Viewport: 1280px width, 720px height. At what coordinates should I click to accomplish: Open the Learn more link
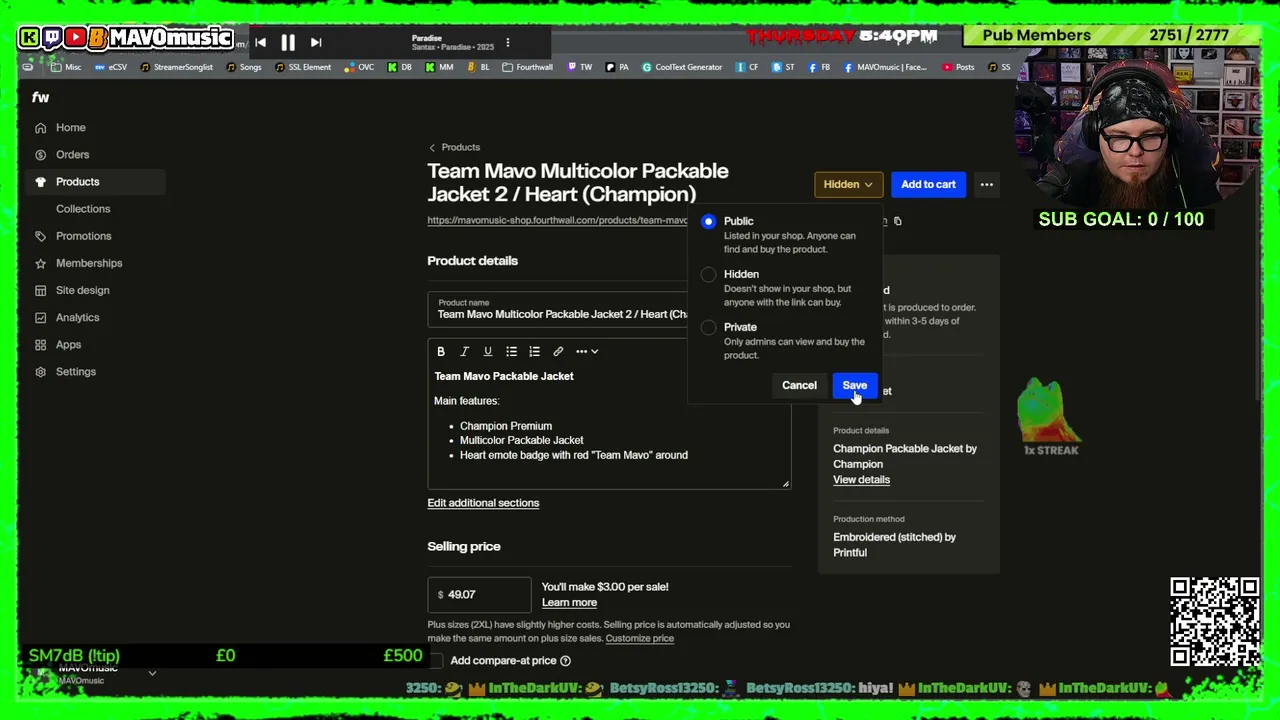569,602
